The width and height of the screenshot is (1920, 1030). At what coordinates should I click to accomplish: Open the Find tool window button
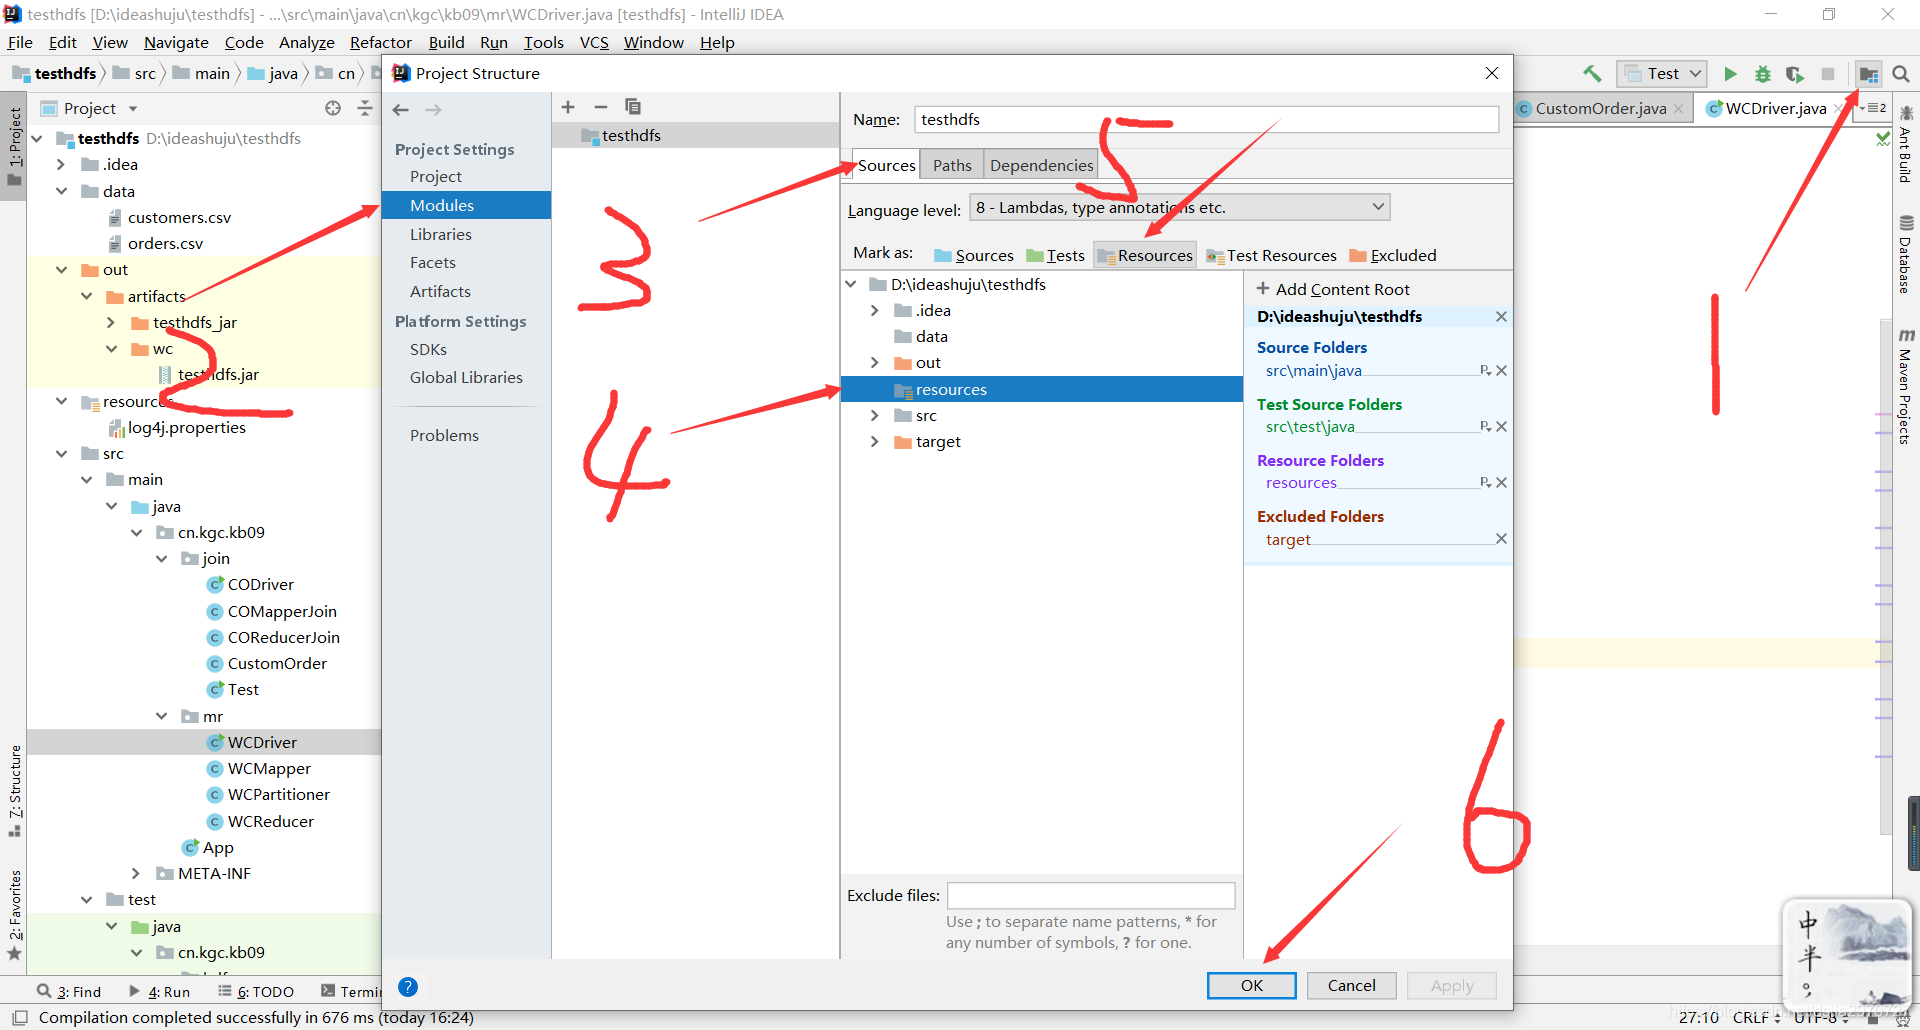coord(69,992)
